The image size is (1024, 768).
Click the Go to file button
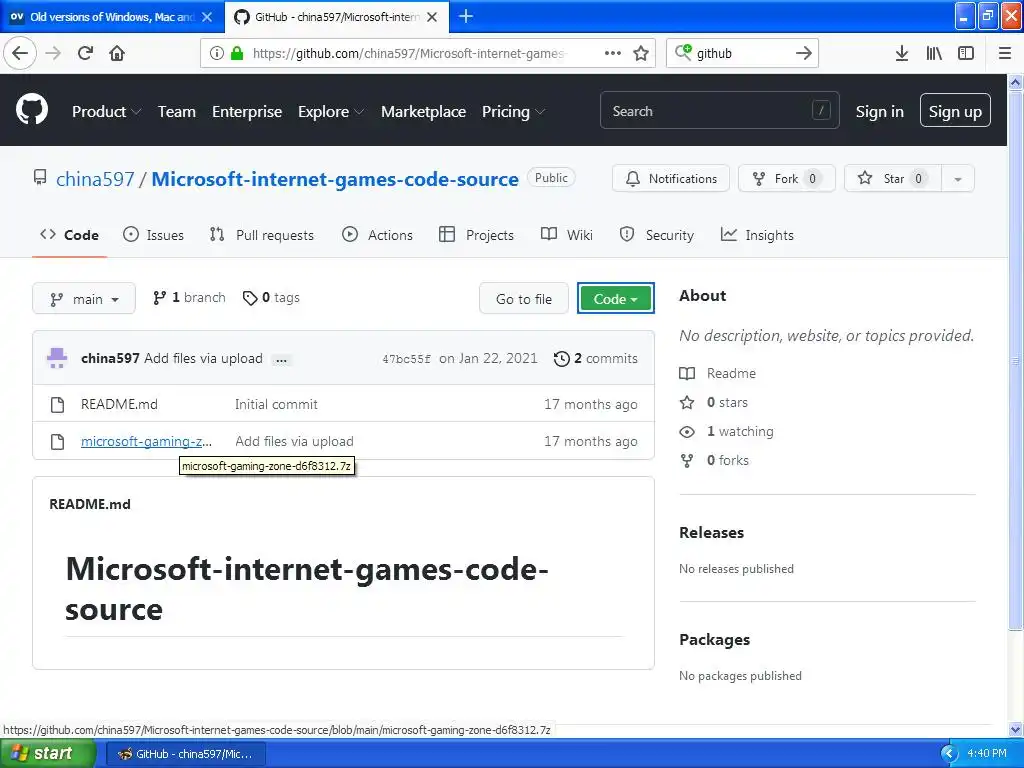click(524, 298)
